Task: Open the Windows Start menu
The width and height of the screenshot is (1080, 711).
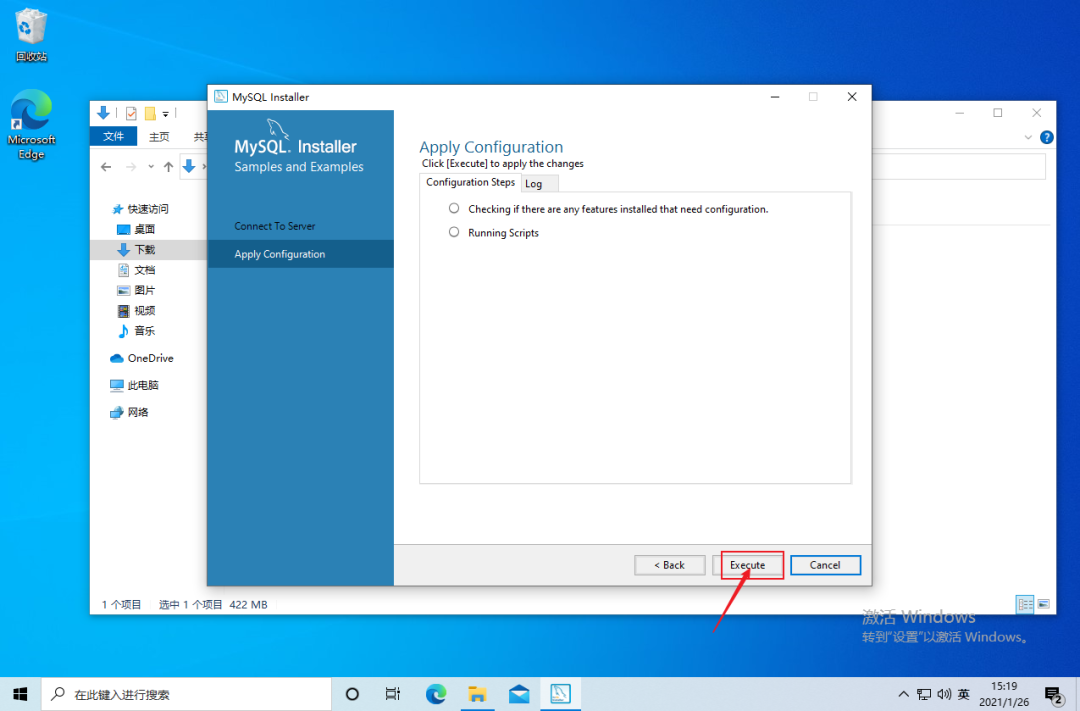Action: coord(21,694)
